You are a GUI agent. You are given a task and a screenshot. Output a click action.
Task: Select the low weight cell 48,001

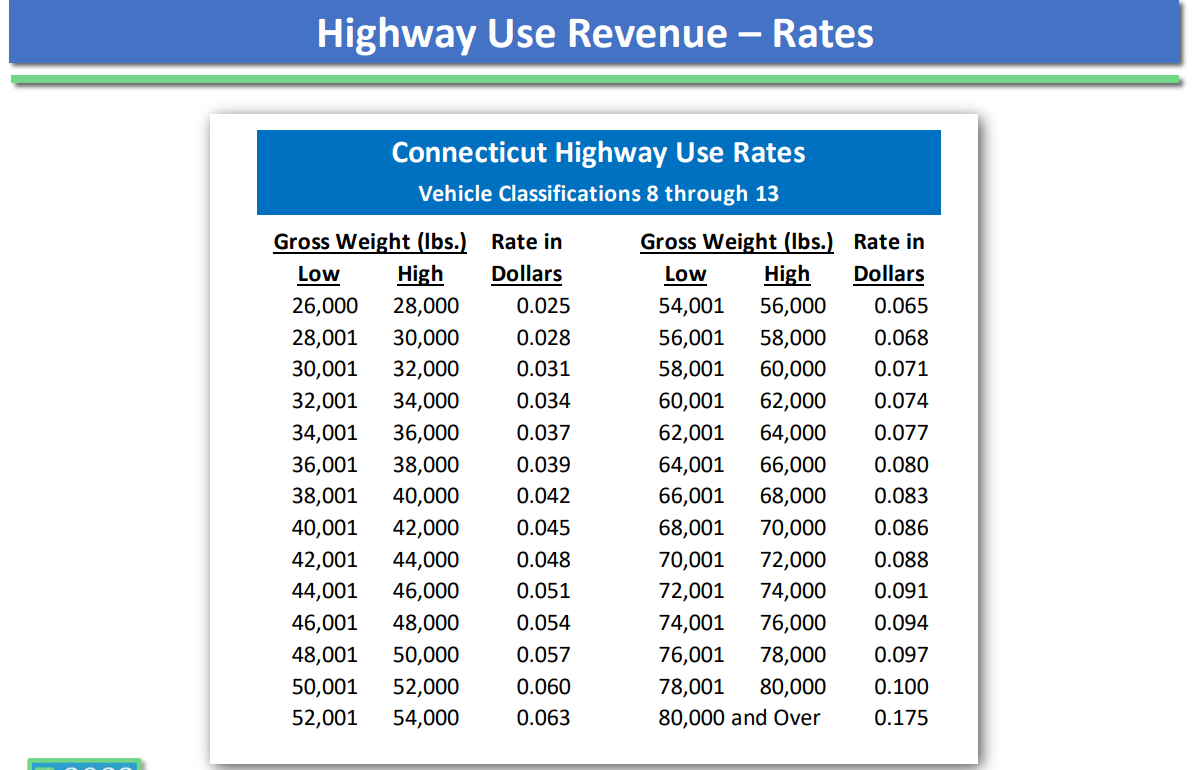click(x=325, y=655)
